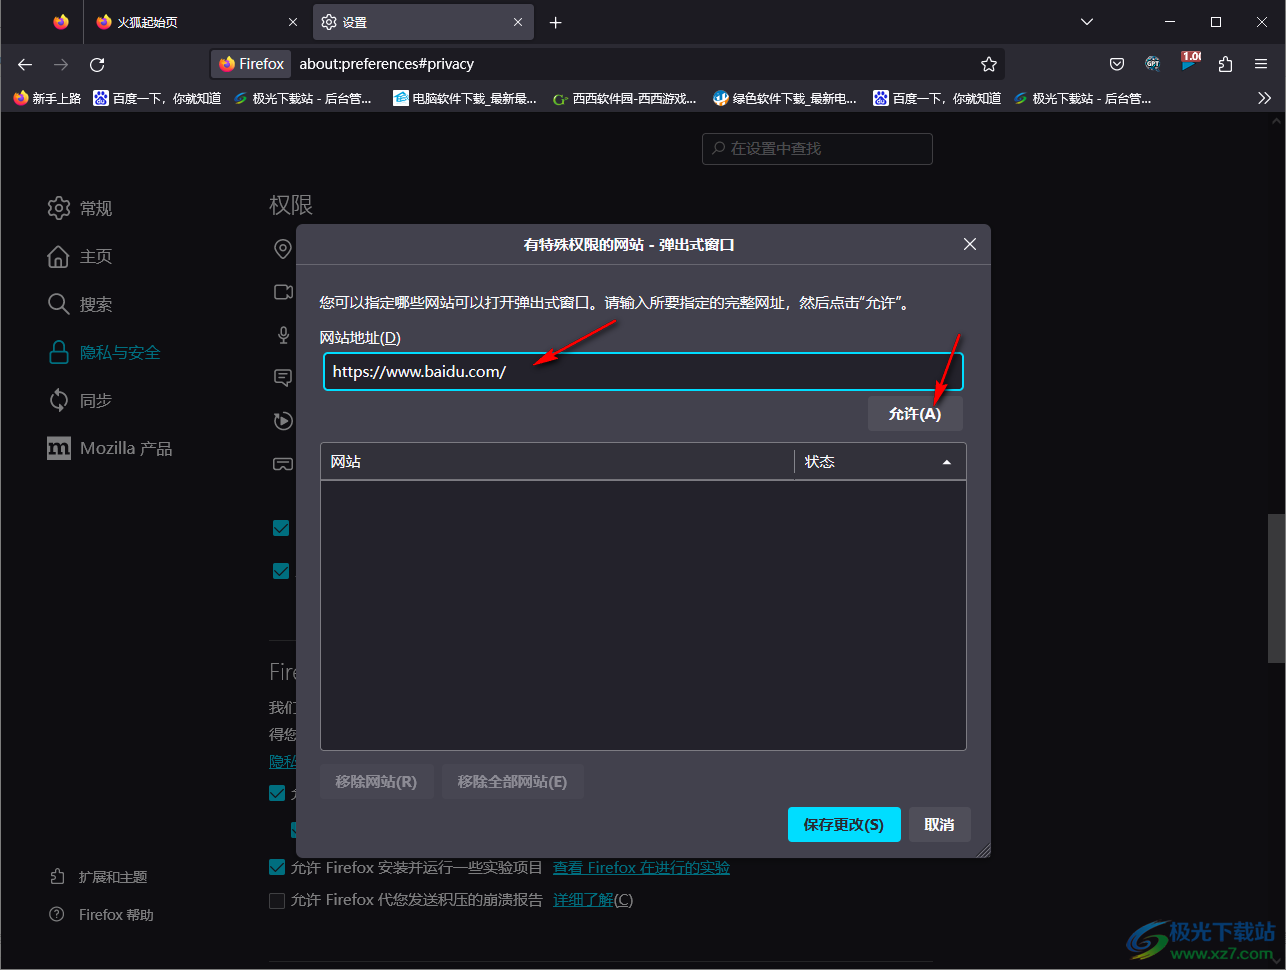Open the 同步 settings category
The width and height of the screenshot is (1286, 970).
point(80,400)
